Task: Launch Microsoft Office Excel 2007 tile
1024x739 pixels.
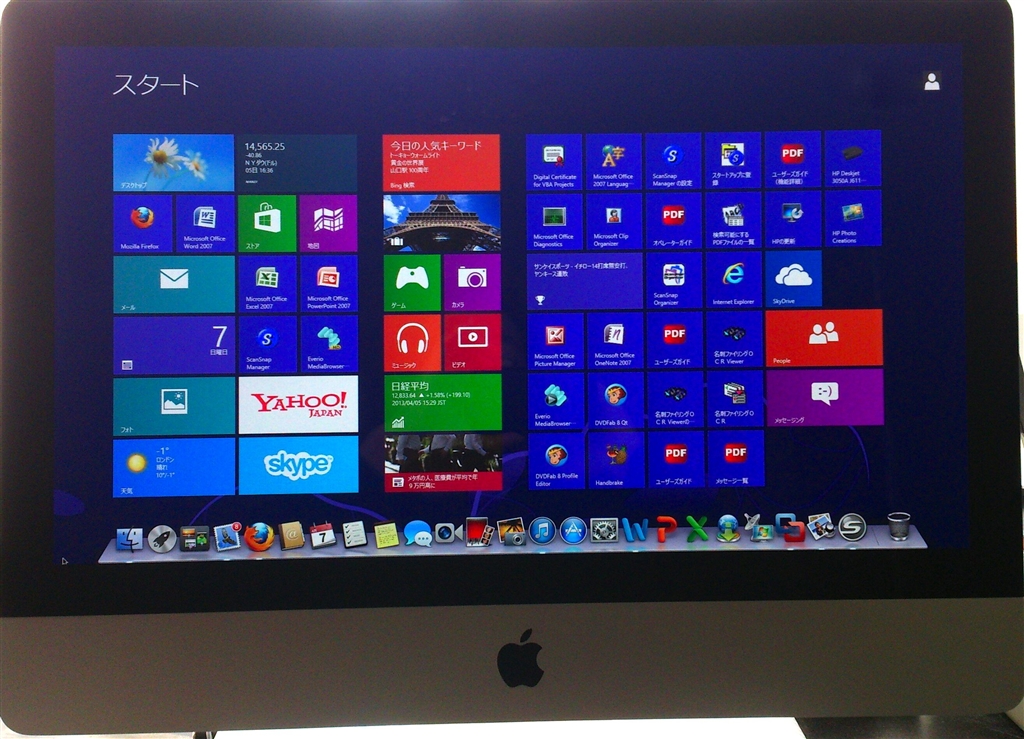Action: pos(267,283)
